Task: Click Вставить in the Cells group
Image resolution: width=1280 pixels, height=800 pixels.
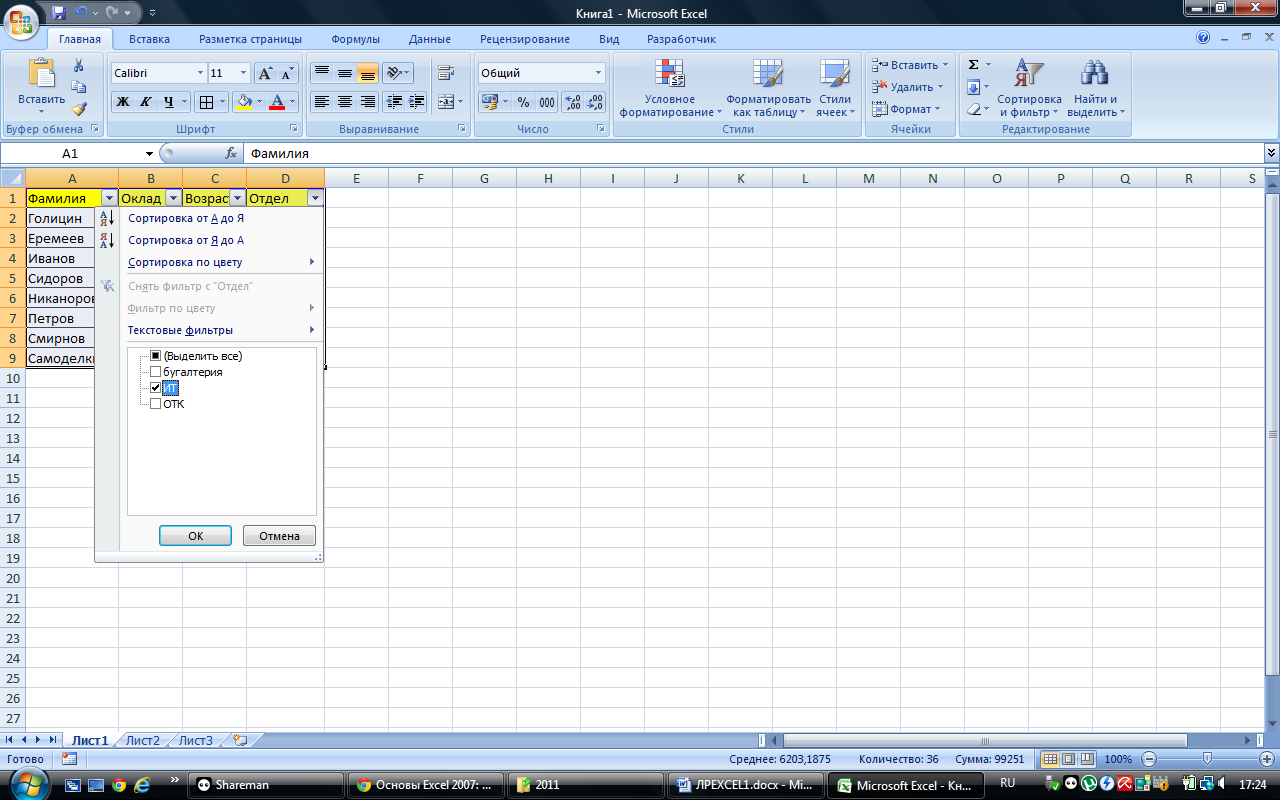Action: click(x=910, y=65)
